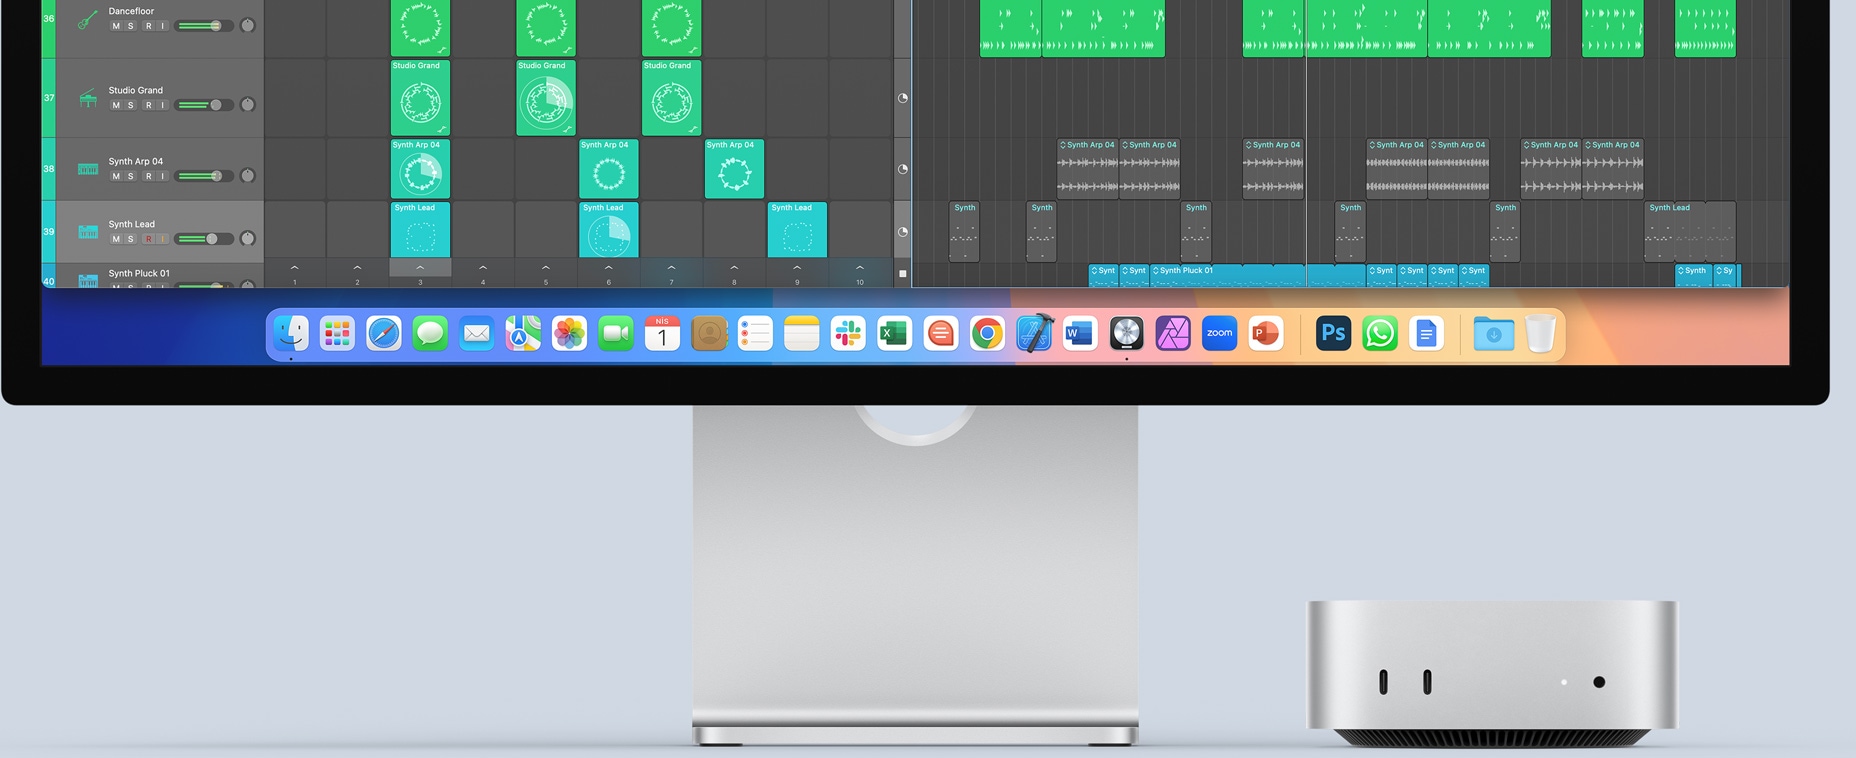Trigger the Synth Arp 04 cell in scene 8
Viewport: 1856px width, 758px height.
click(734, 169)
